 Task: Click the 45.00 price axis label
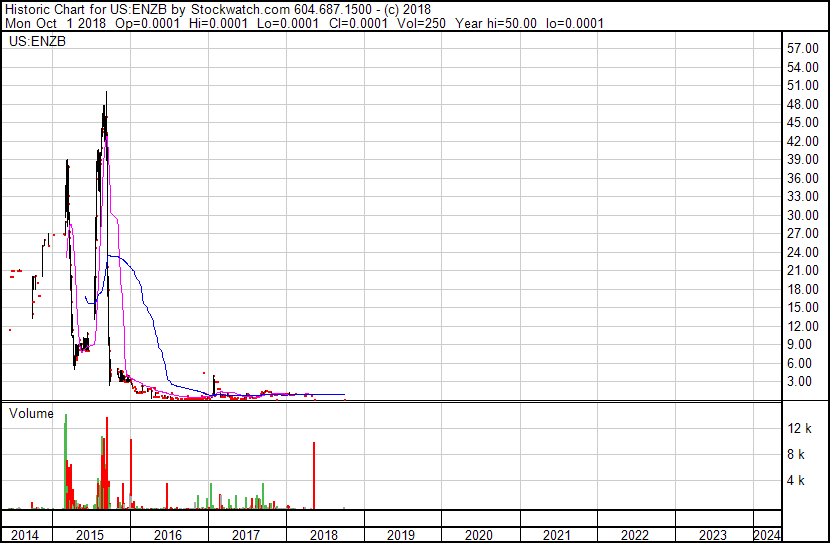tap(803, 122)
